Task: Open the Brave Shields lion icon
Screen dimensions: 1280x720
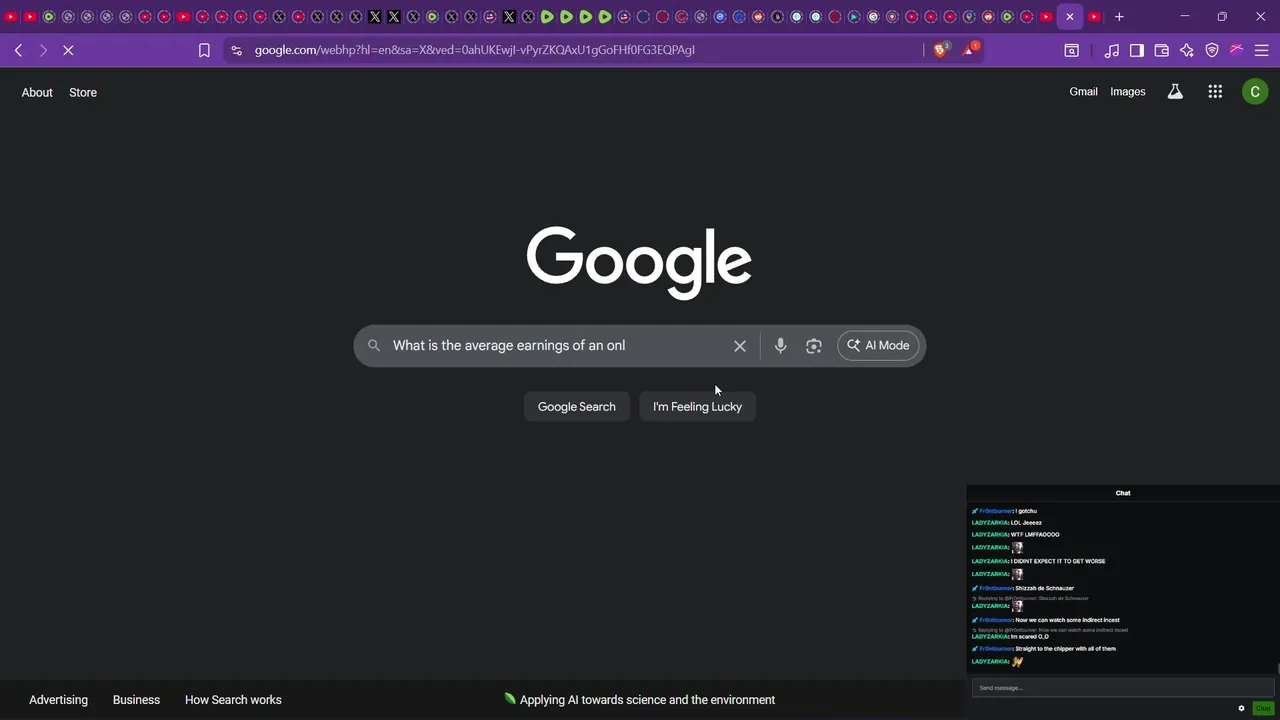Action: [x=941, y=49]
